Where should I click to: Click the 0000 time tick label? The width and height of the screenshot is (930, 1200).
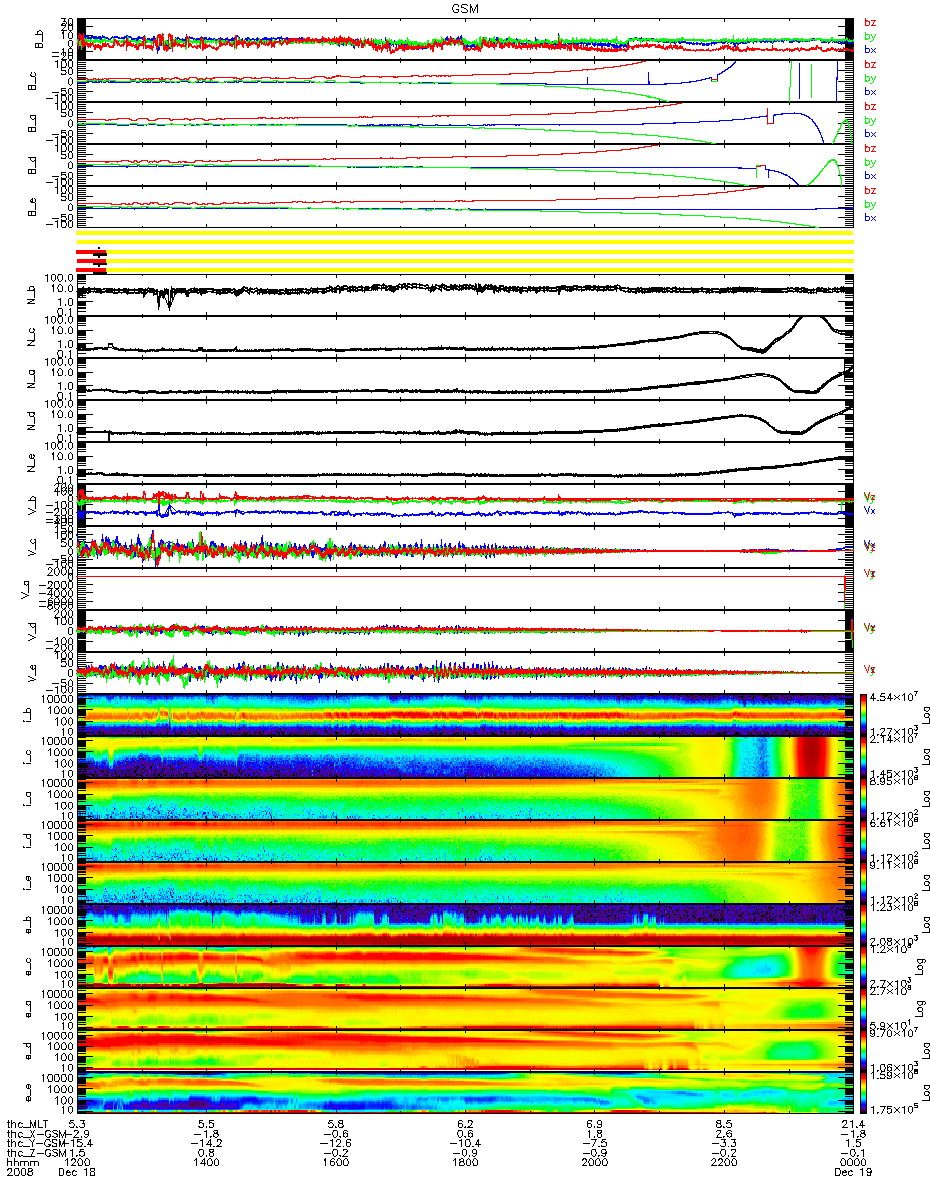852,1163
